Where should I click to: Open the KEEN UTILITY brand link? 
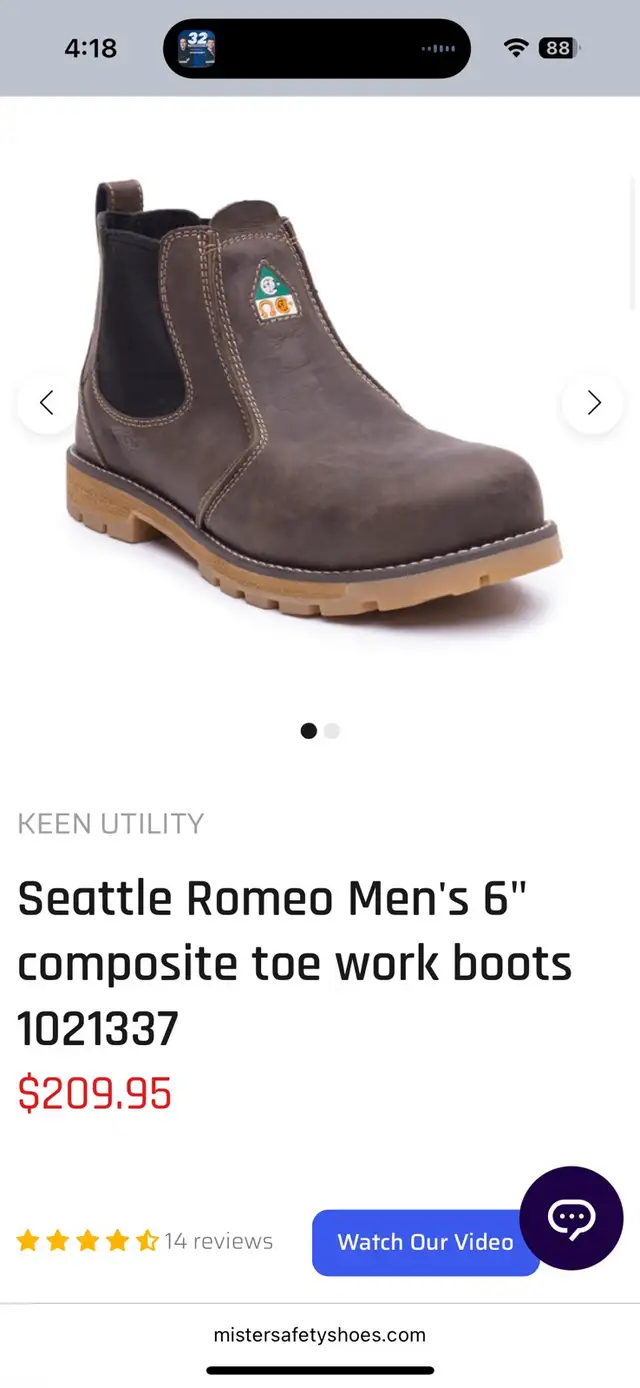111,824
